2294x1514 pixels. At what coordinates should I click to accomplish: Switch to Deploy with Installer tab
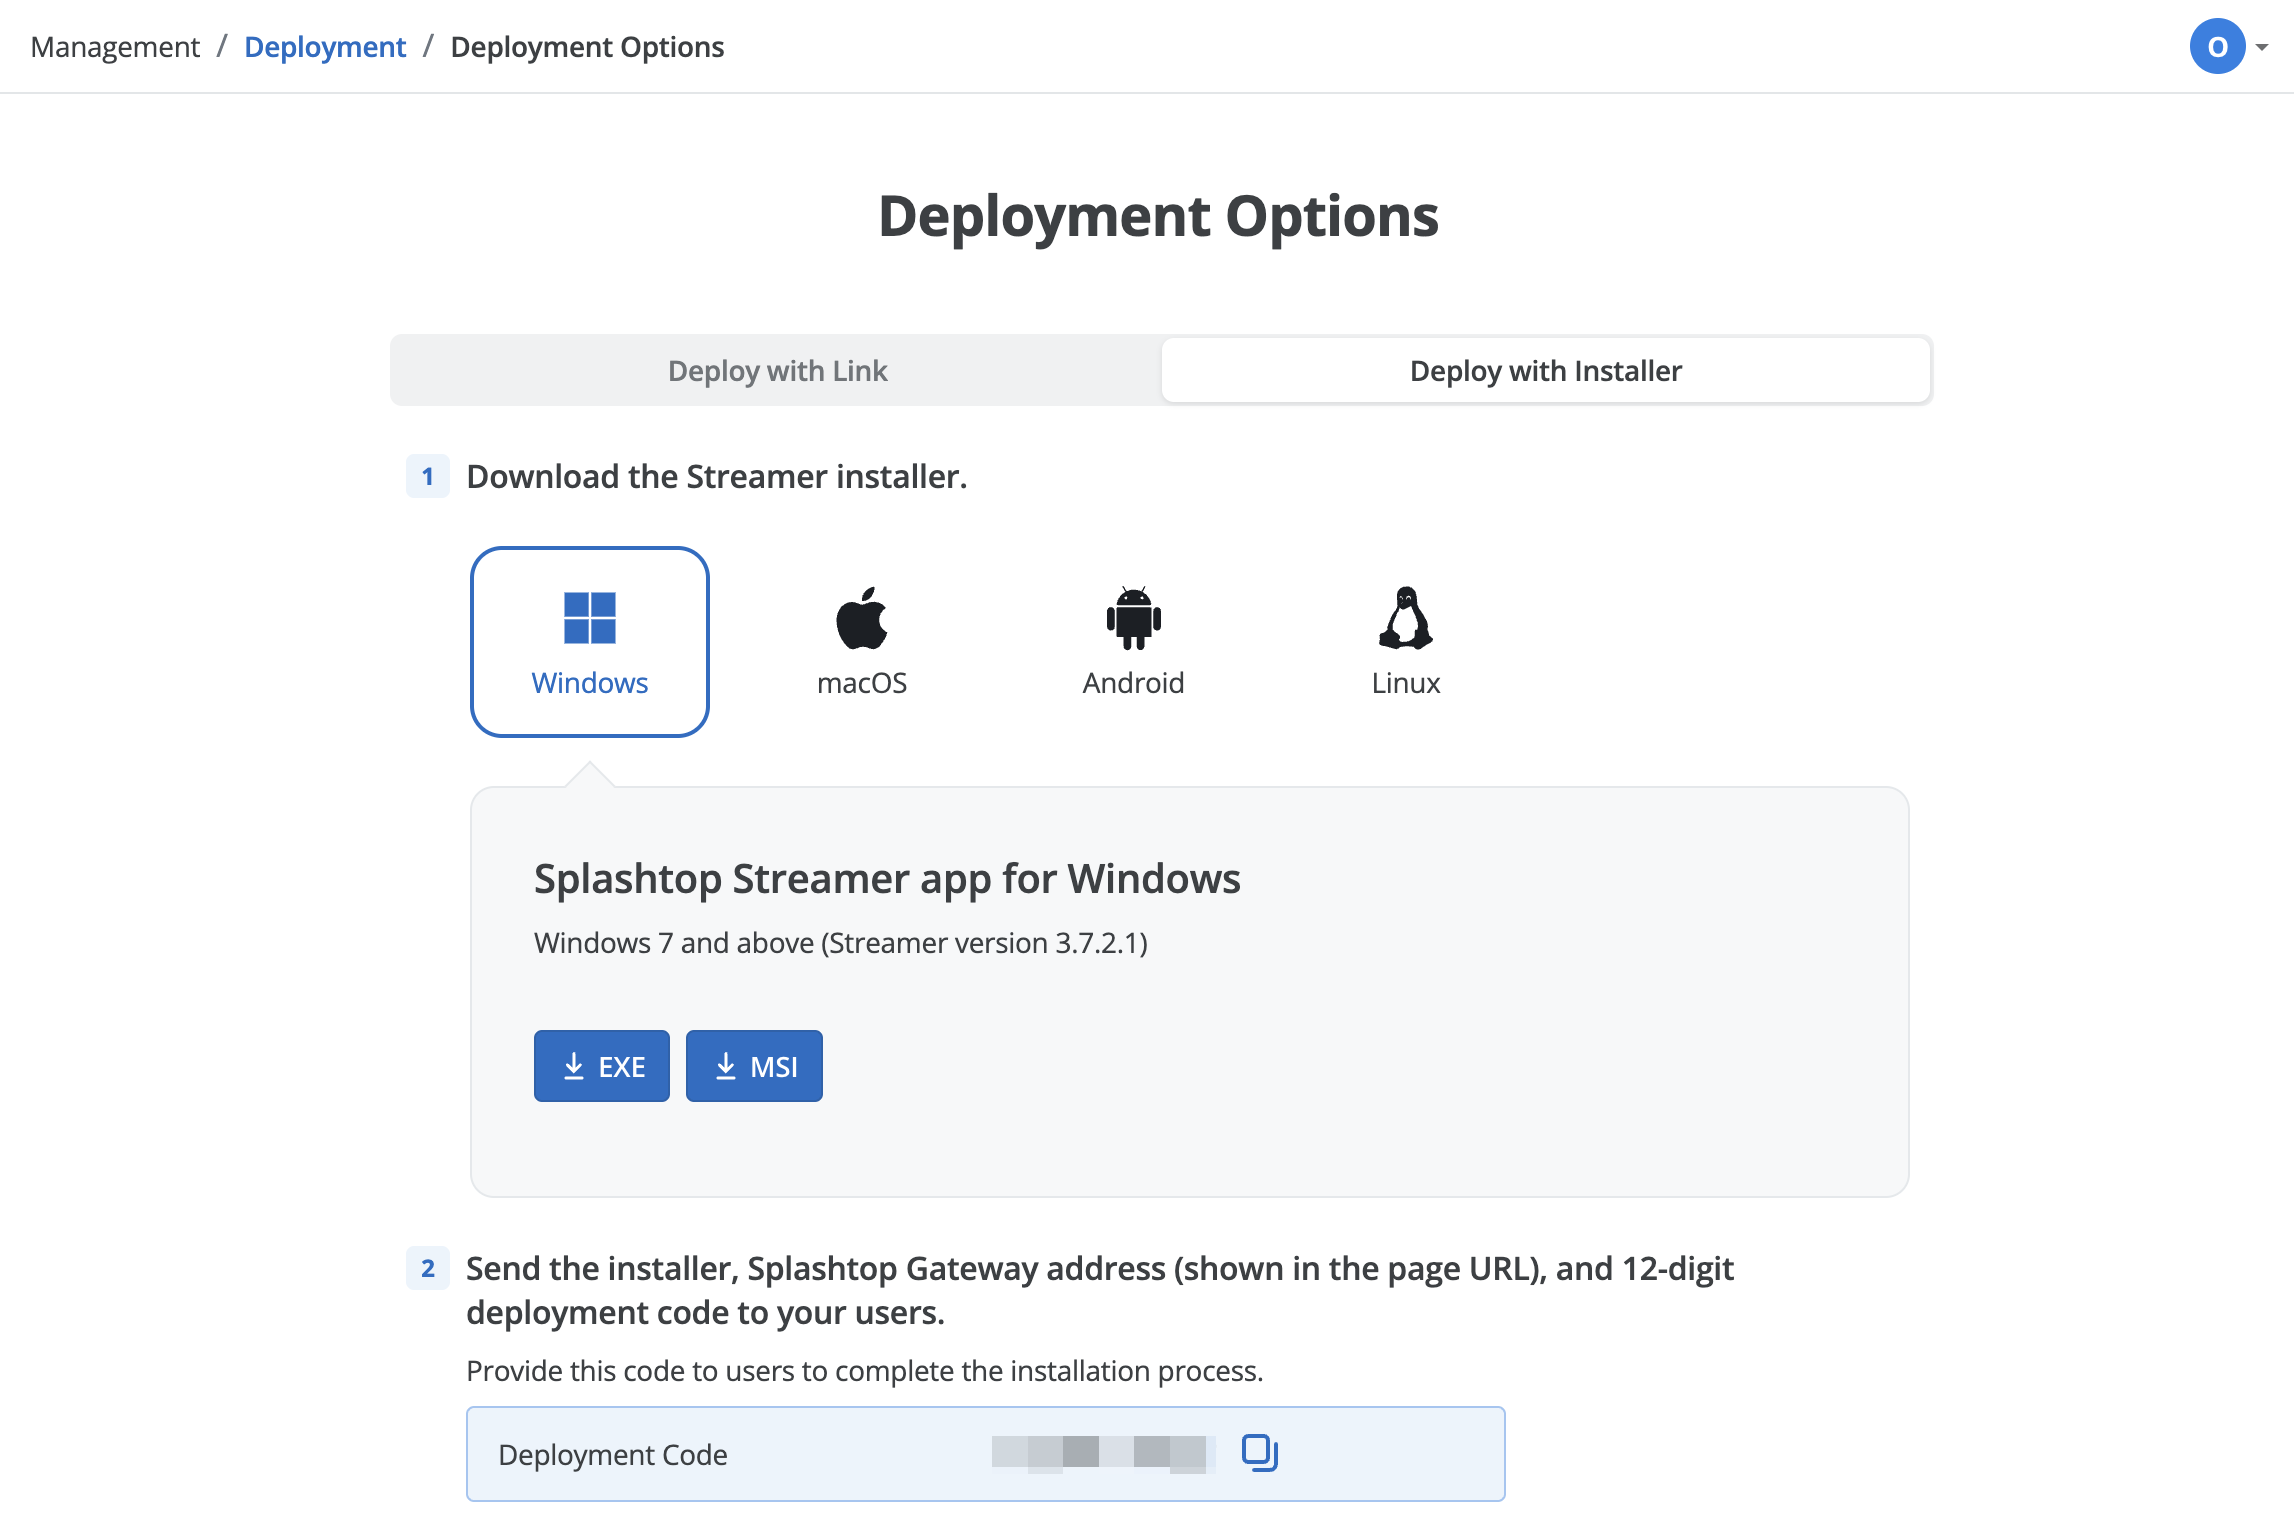pos(1545,370)
